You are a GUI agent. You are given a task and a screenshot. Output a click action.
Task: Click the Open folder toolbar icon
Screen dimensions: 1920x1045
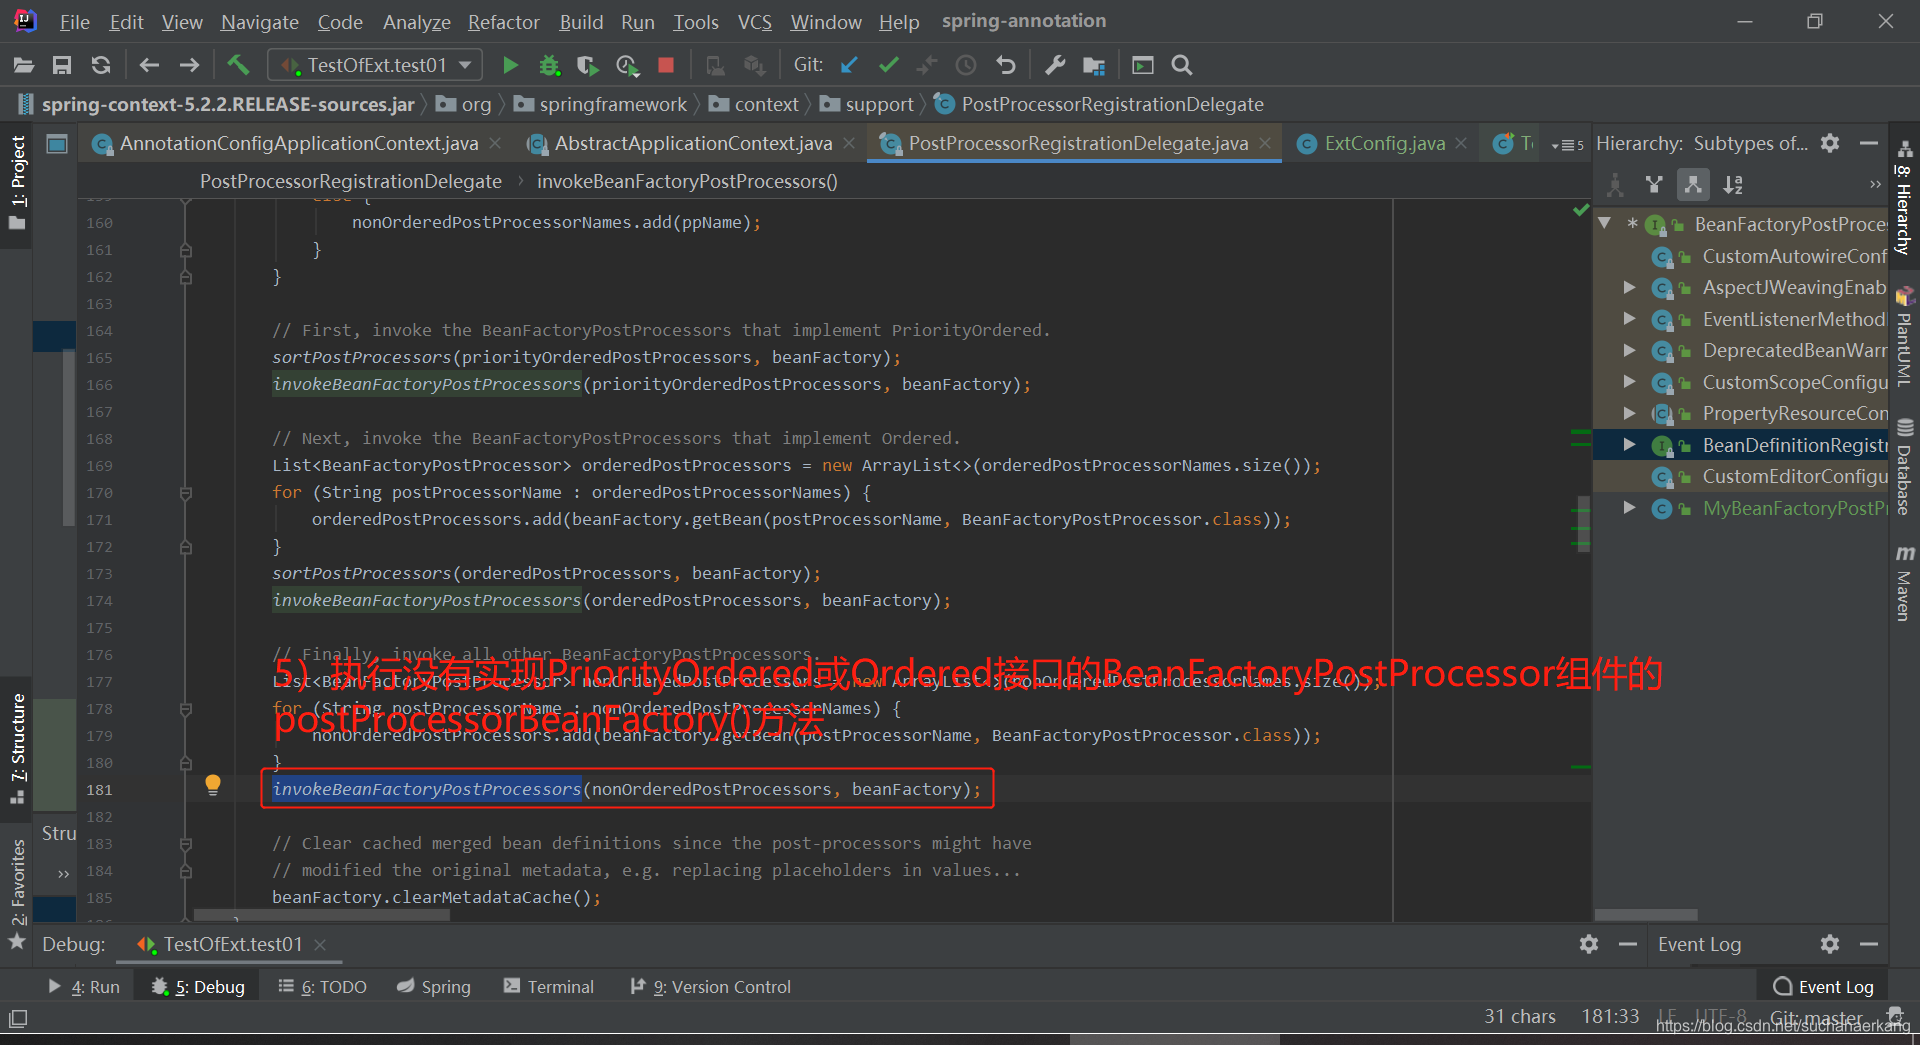point(24,65)
